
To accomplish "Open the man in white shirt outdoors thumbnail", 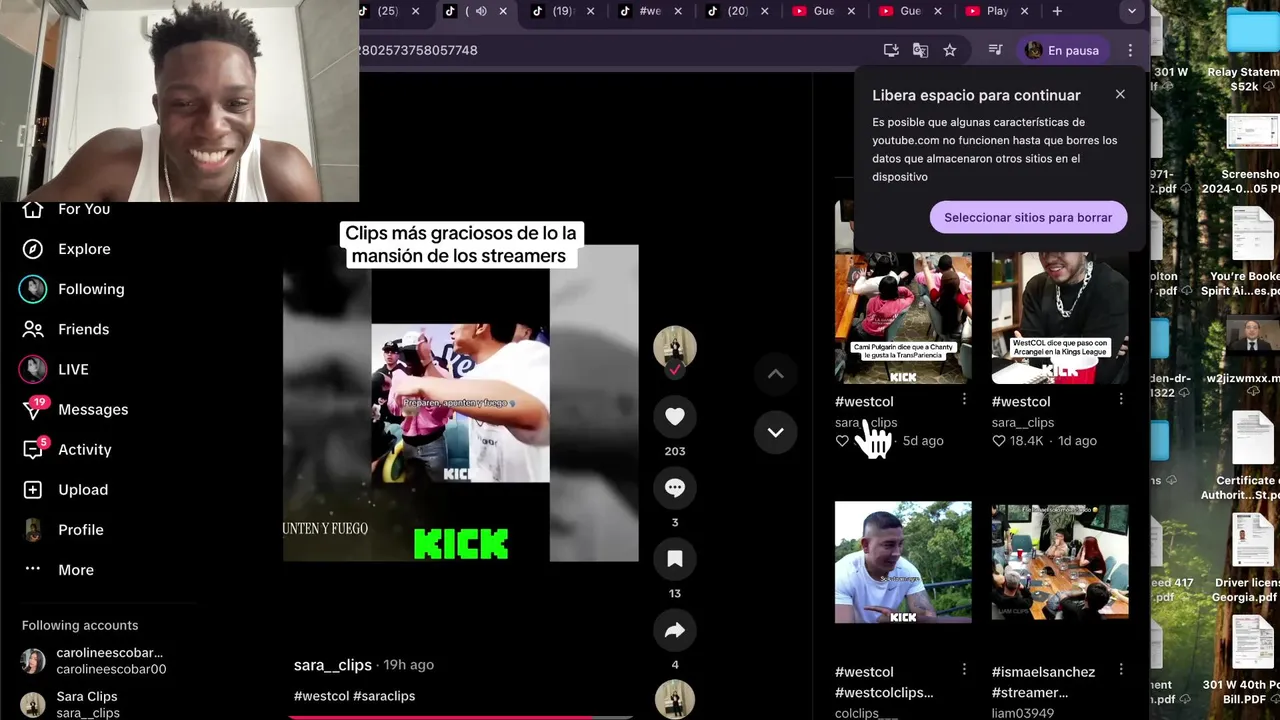I will point(903,563).
